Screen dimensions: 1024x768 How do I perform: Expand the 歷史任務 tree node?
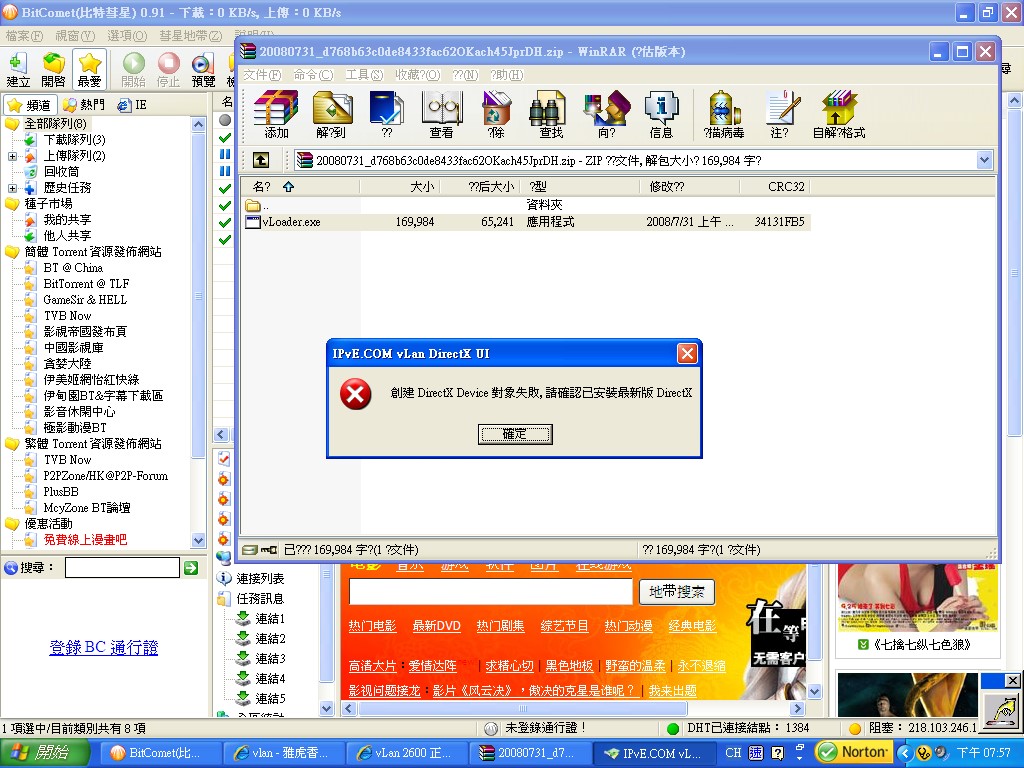[x=12, y=188]
